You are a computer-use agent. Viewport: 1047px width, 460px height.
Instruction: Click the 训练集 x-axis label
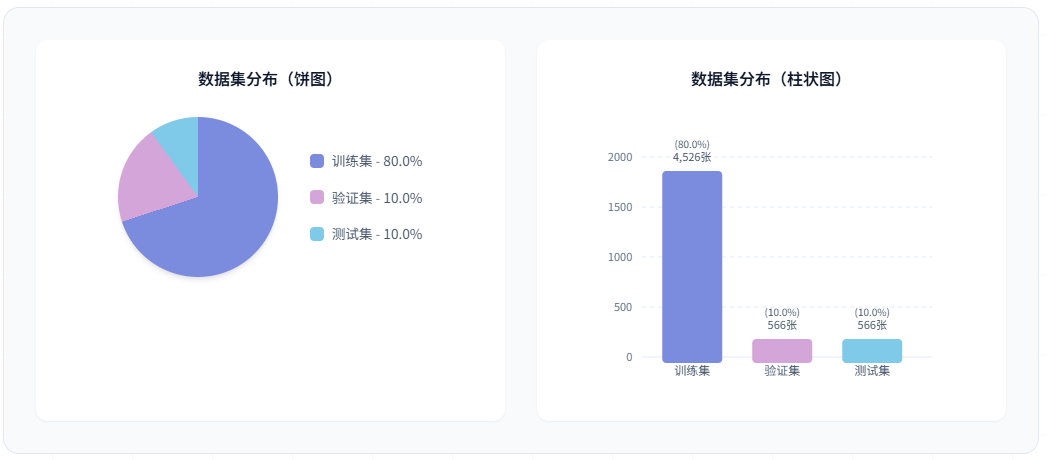(x=692, y=371)
